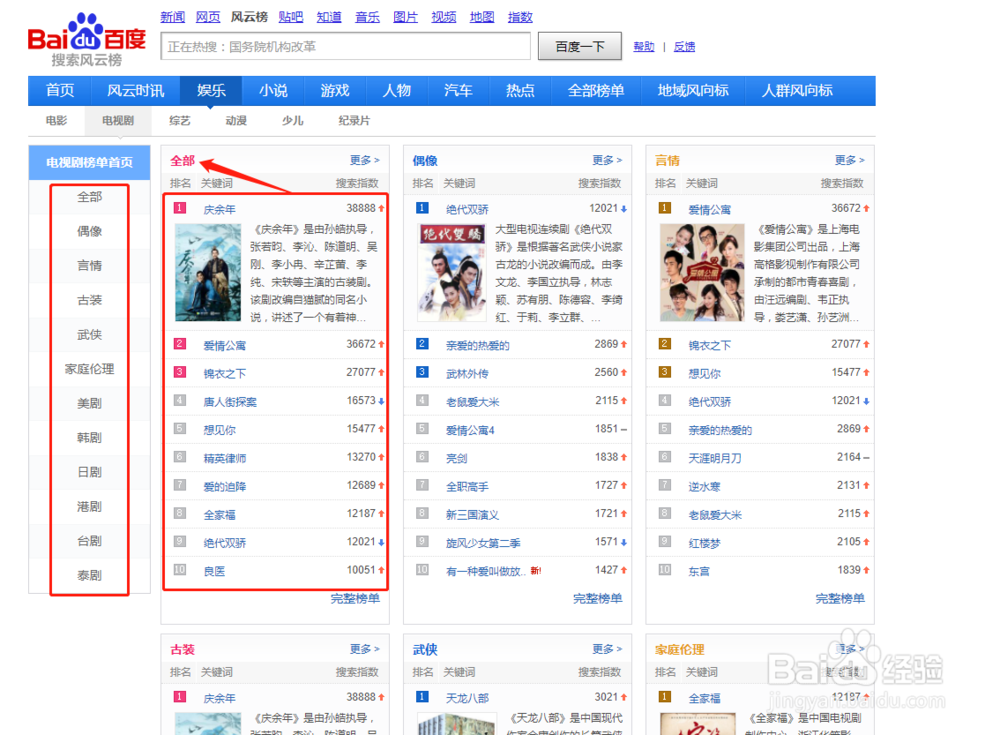Select the 地域风向标 navigation tab
Image resolution: width=1000 pixels, height=735 pixels.
[x=693, y=91]
